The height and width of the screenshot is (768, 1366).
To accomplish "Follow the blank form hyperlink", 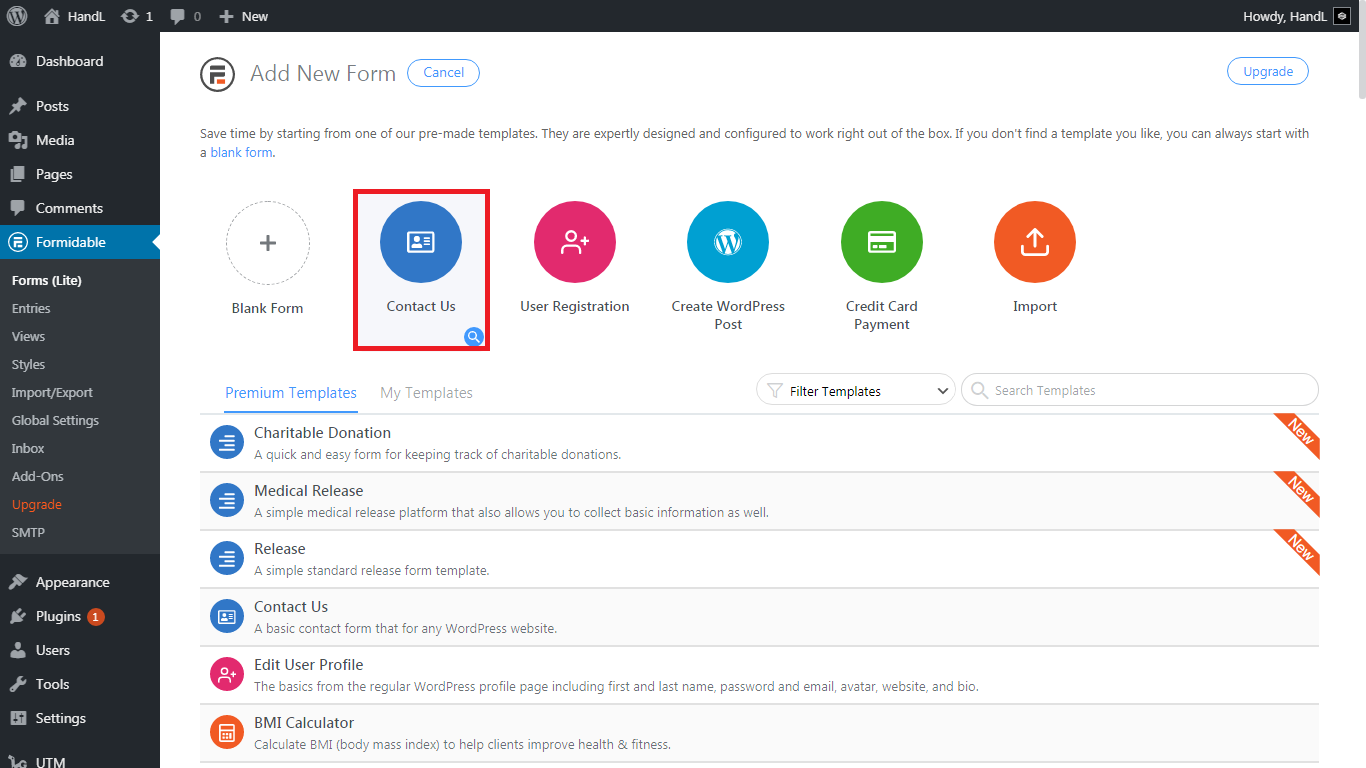I will click(241, 153).
